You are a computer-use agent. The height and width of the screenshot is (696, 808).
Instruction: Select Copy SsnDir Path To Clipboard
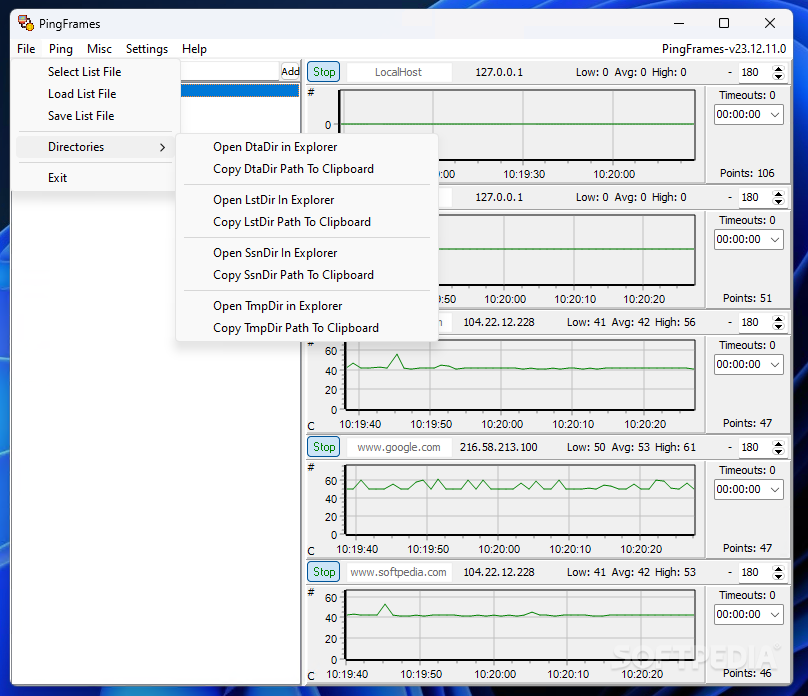click(307, 275)
